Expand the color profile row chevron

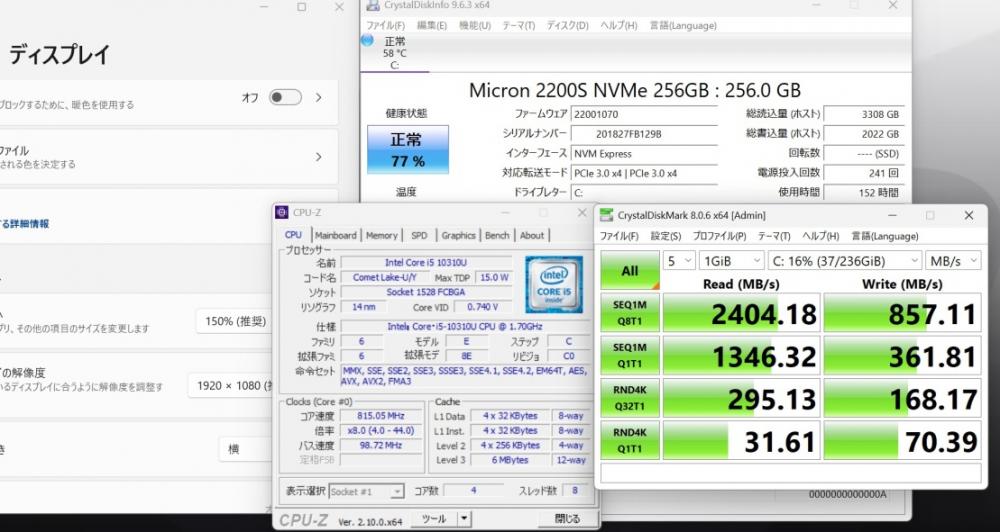coord(319,157)
